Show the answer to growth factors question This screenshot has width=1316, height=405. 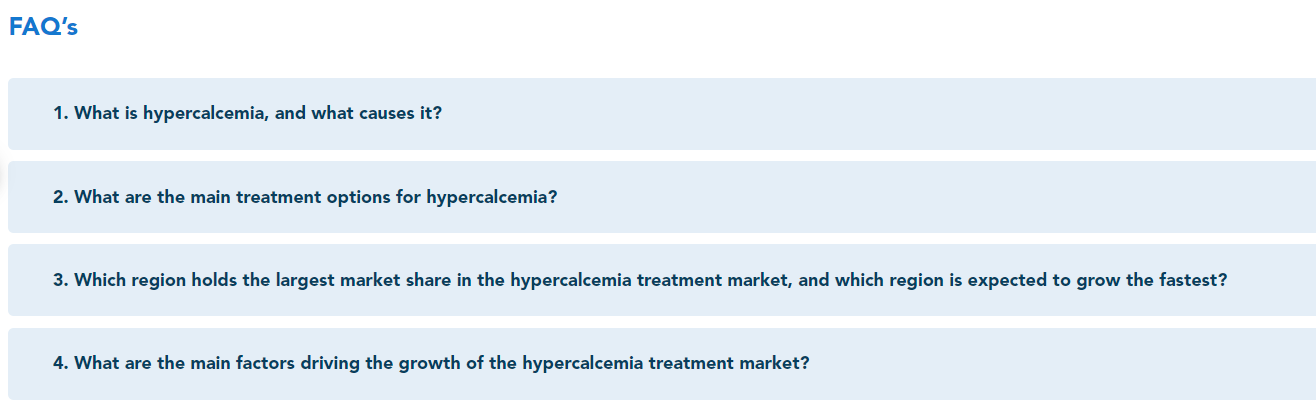pos(662,364)
